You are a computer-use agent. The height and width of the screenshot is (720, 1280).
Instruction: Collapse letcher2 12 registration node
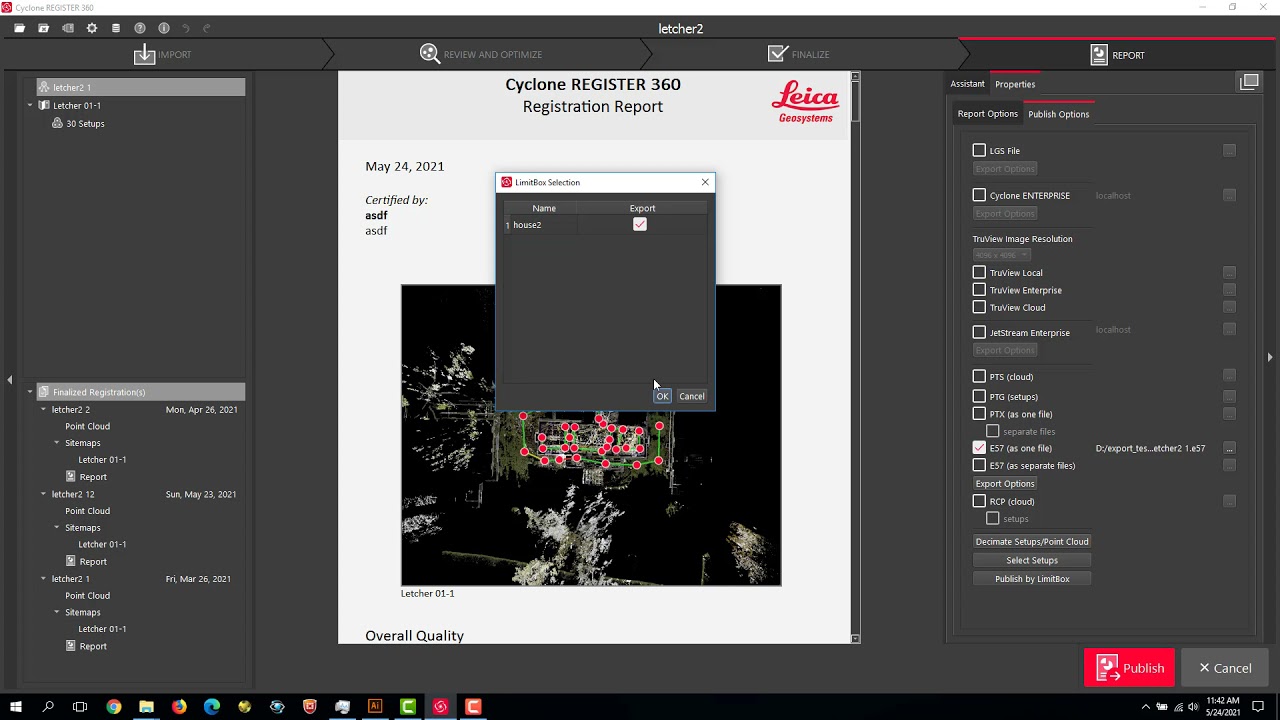click(x=44, y=494)
